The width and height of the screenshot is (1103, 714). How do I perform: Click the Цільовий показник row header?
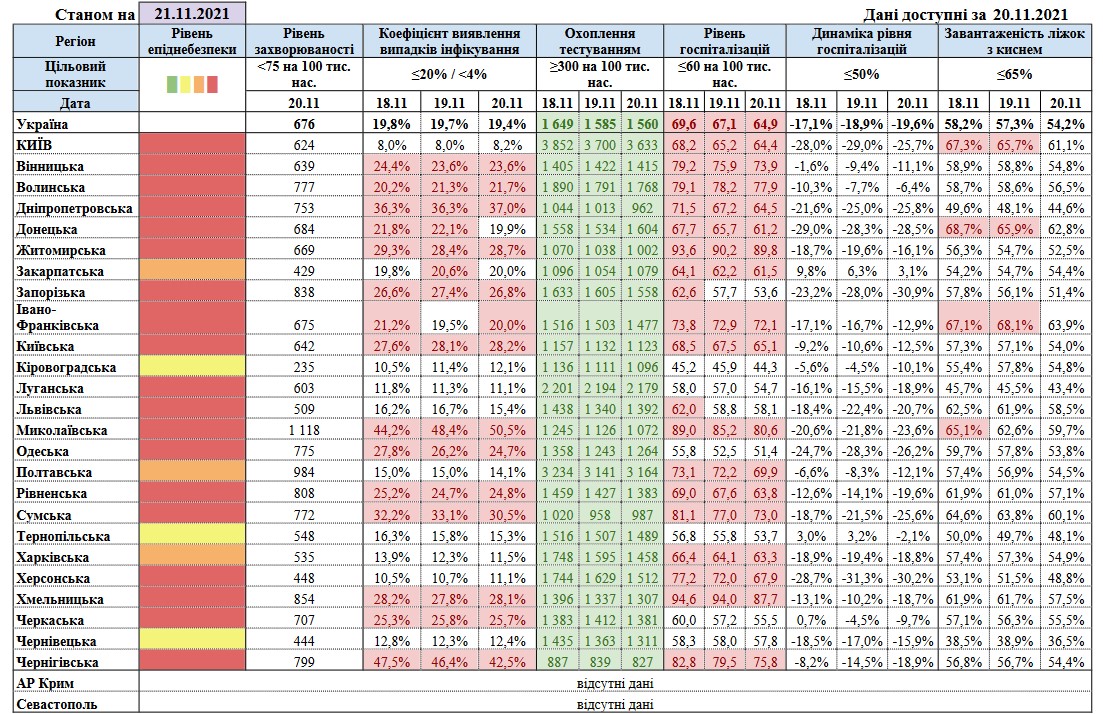[x=76, y=74]
